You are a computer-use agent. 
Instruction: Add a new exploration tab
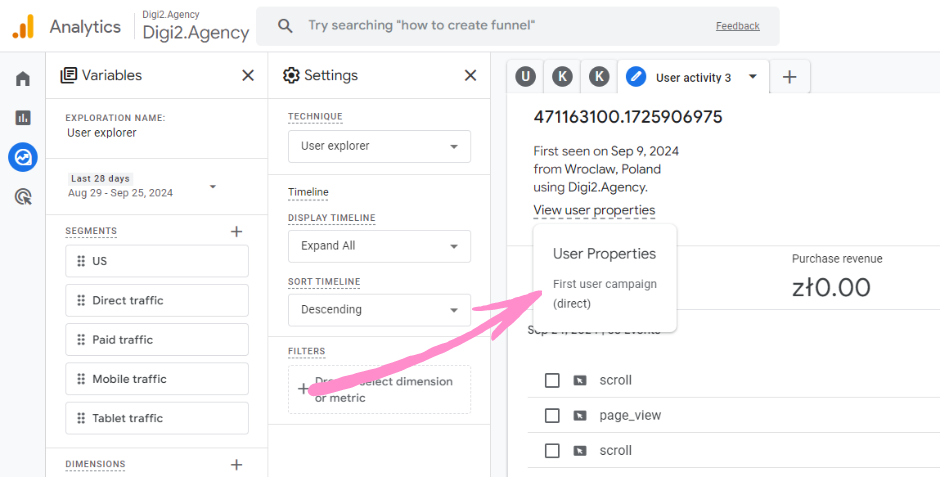coord(790,77)
